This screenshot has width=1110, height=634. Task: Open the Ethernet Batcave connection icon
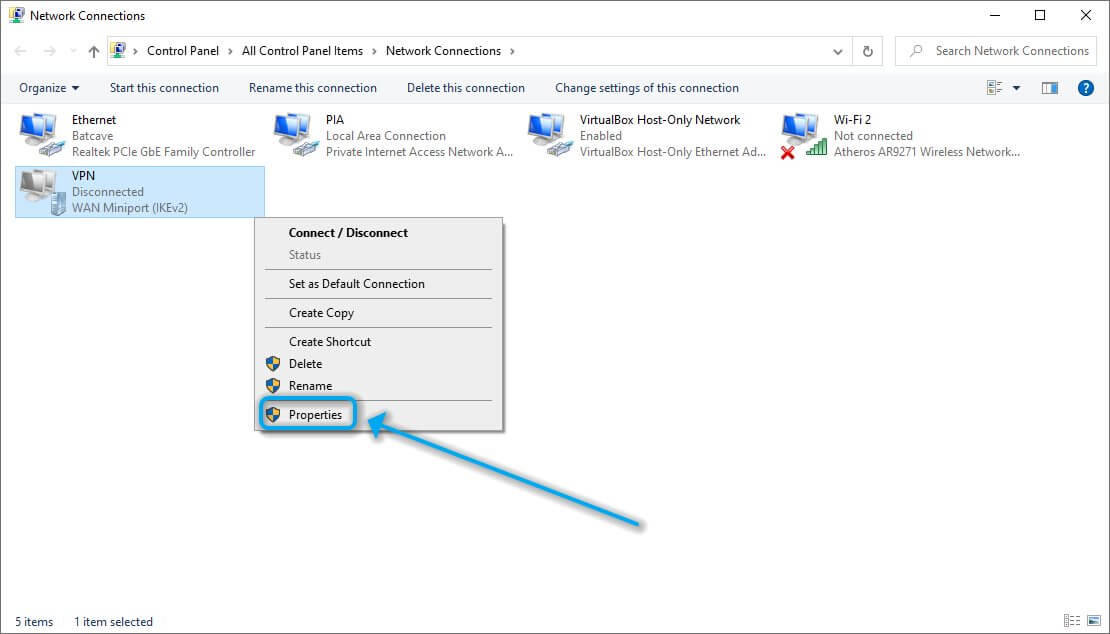(x=40, y=133)
